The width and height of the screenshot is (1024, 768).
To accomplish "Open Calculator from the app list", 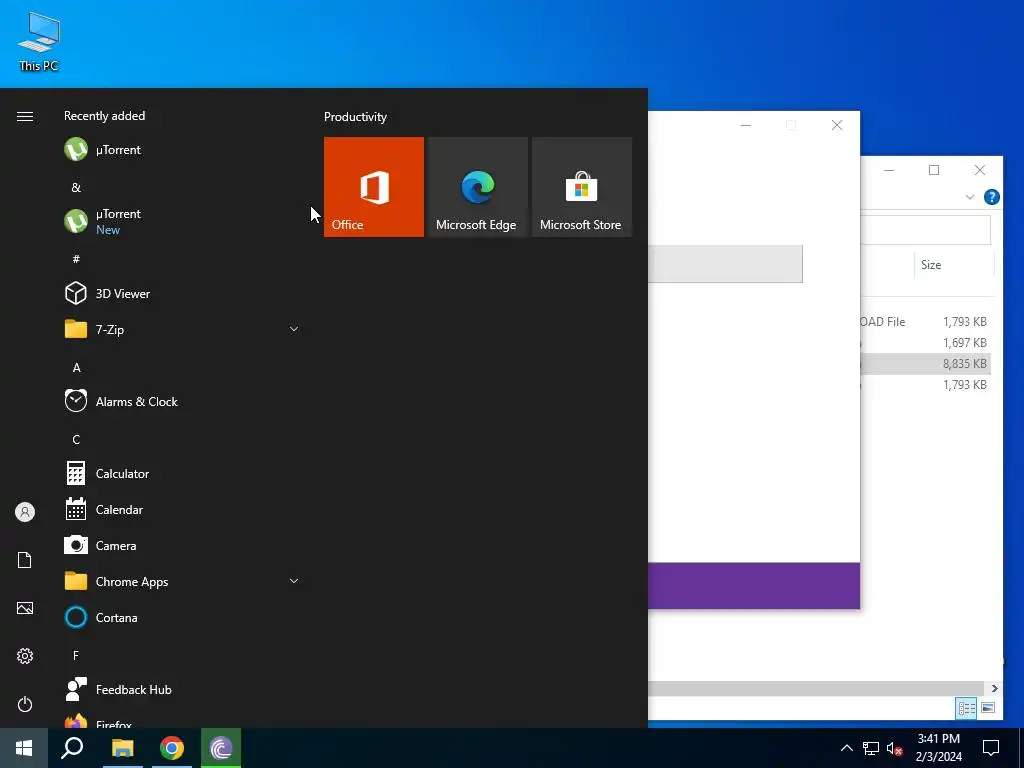I will point(182,473).
